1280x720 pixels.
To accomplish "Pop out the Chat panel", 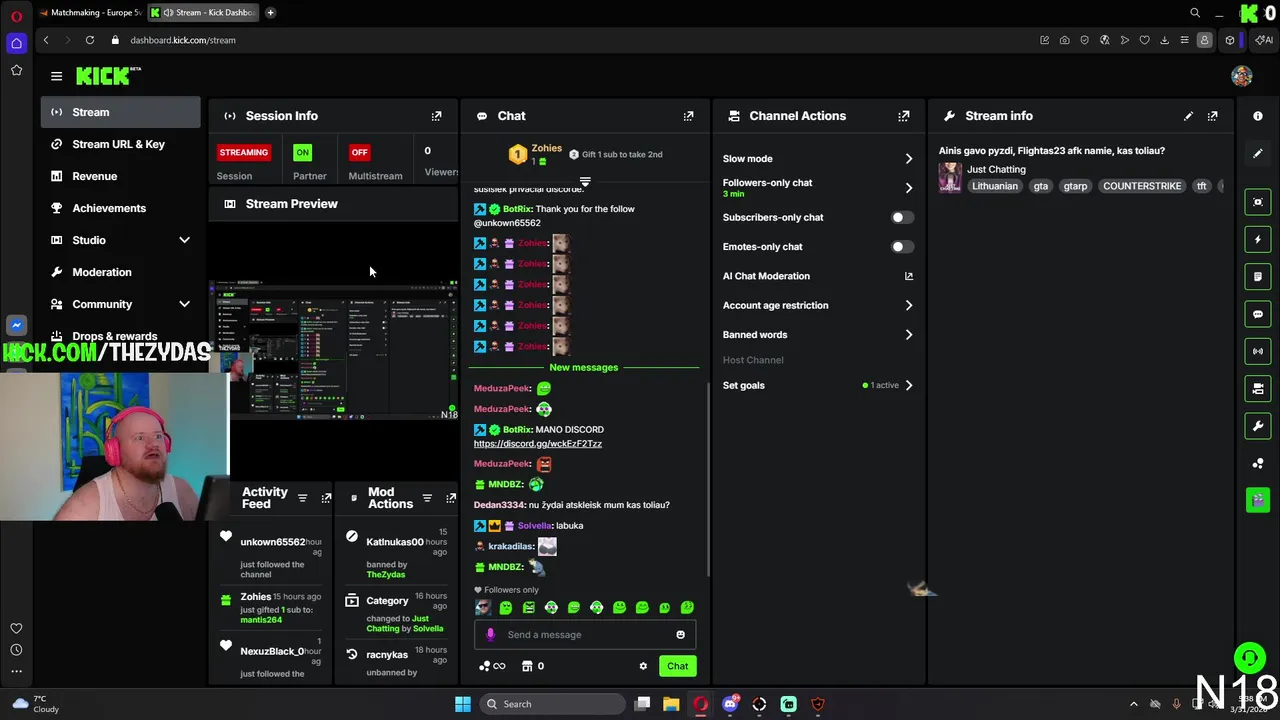I will tap(688, 116).
